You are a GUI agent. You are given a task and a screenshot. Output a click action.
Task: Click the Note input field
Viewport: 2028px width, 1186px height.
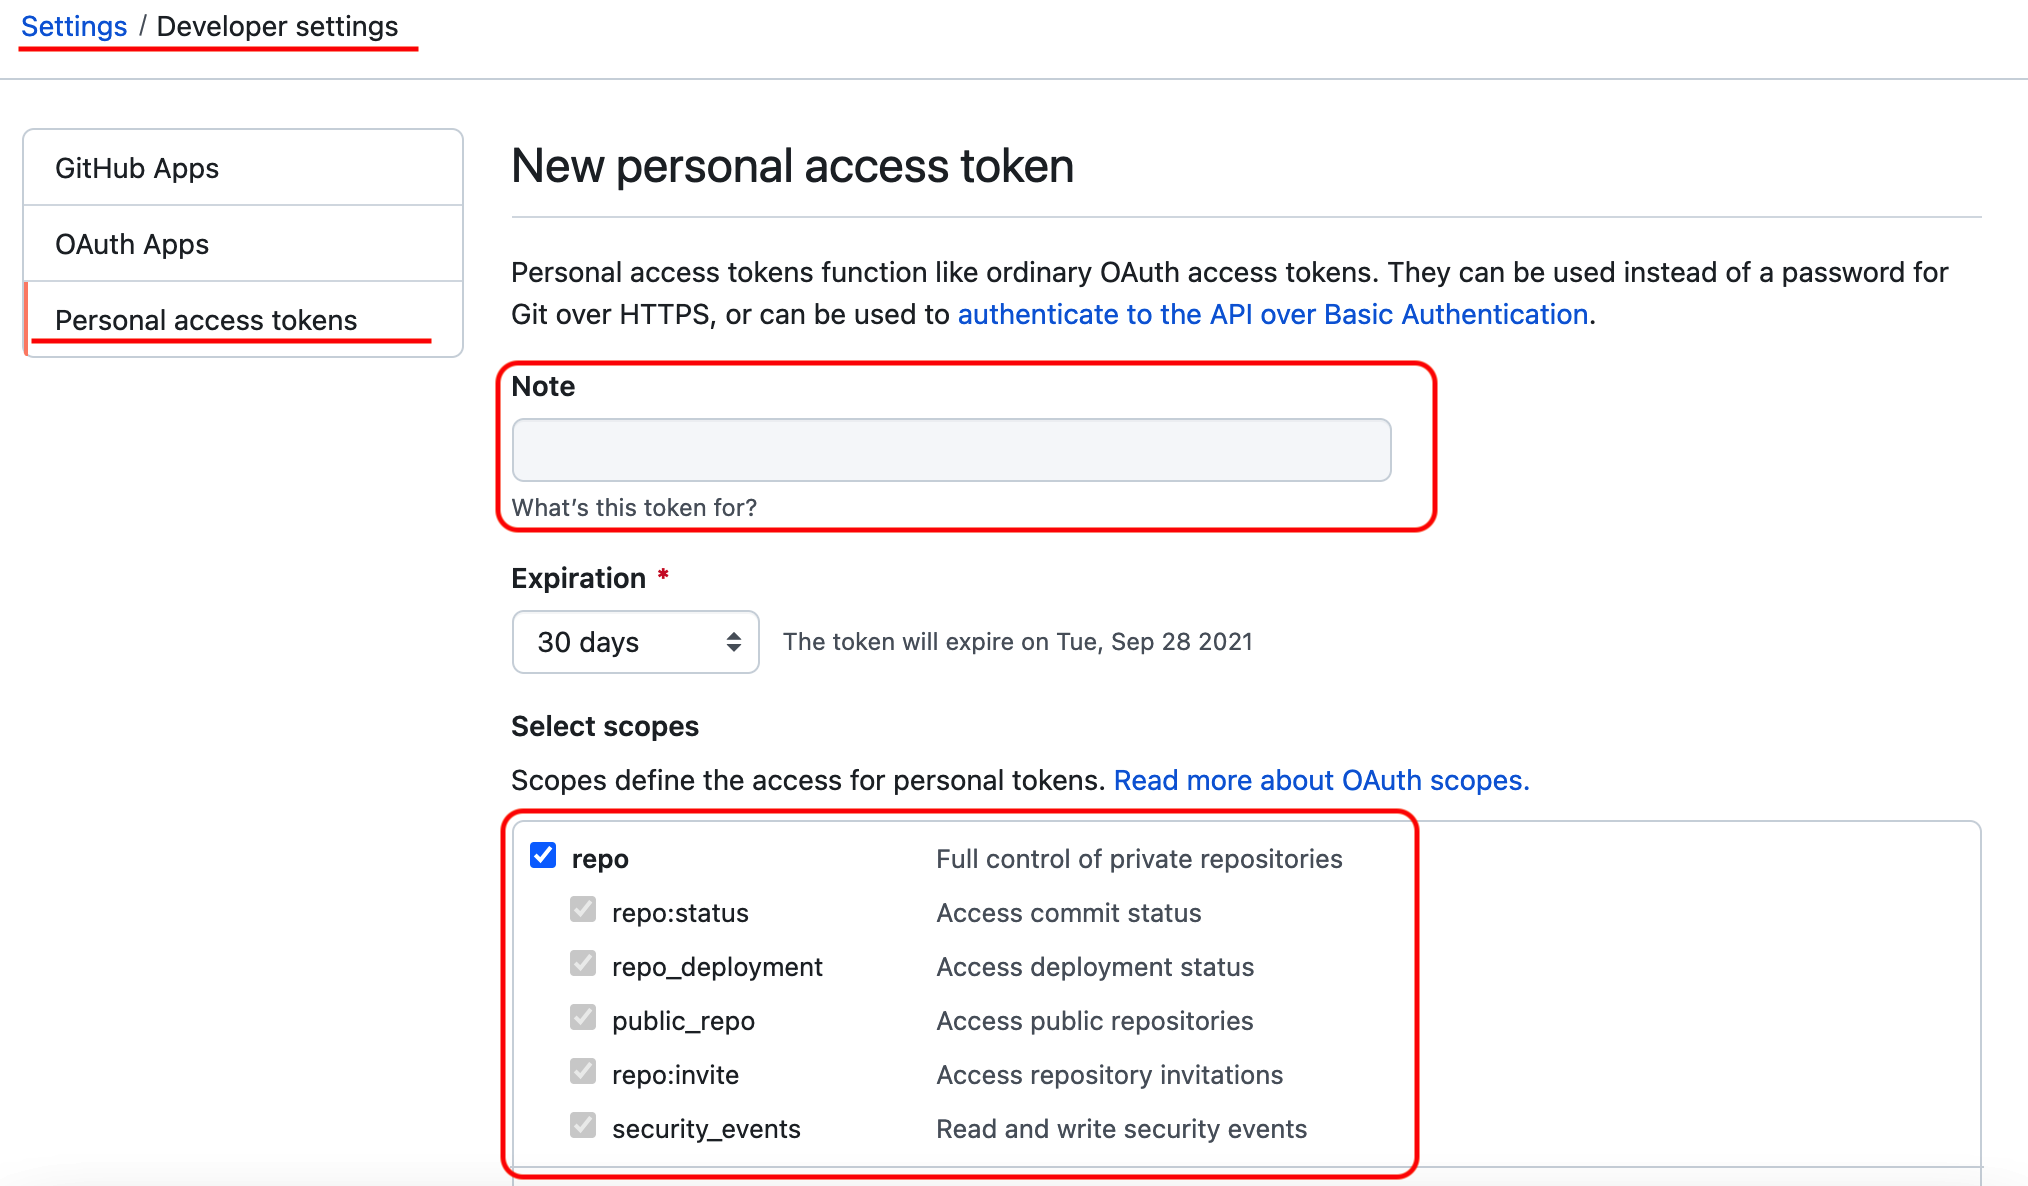950,449
